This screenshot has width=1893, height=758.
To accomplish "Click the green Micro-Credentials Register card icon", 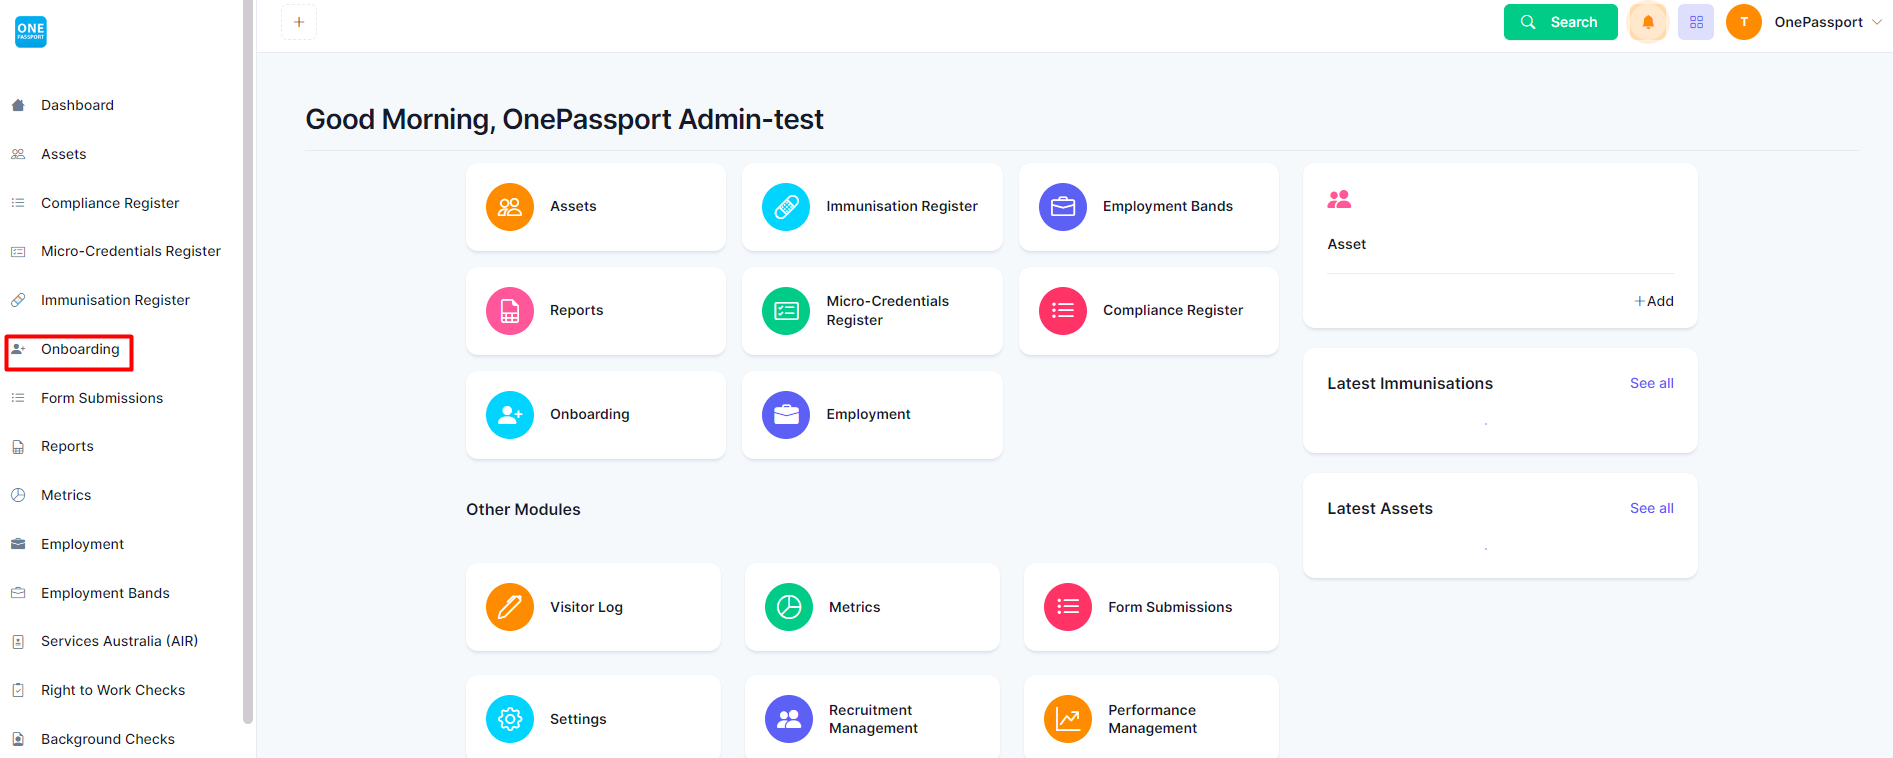I will tap(786, 311).
